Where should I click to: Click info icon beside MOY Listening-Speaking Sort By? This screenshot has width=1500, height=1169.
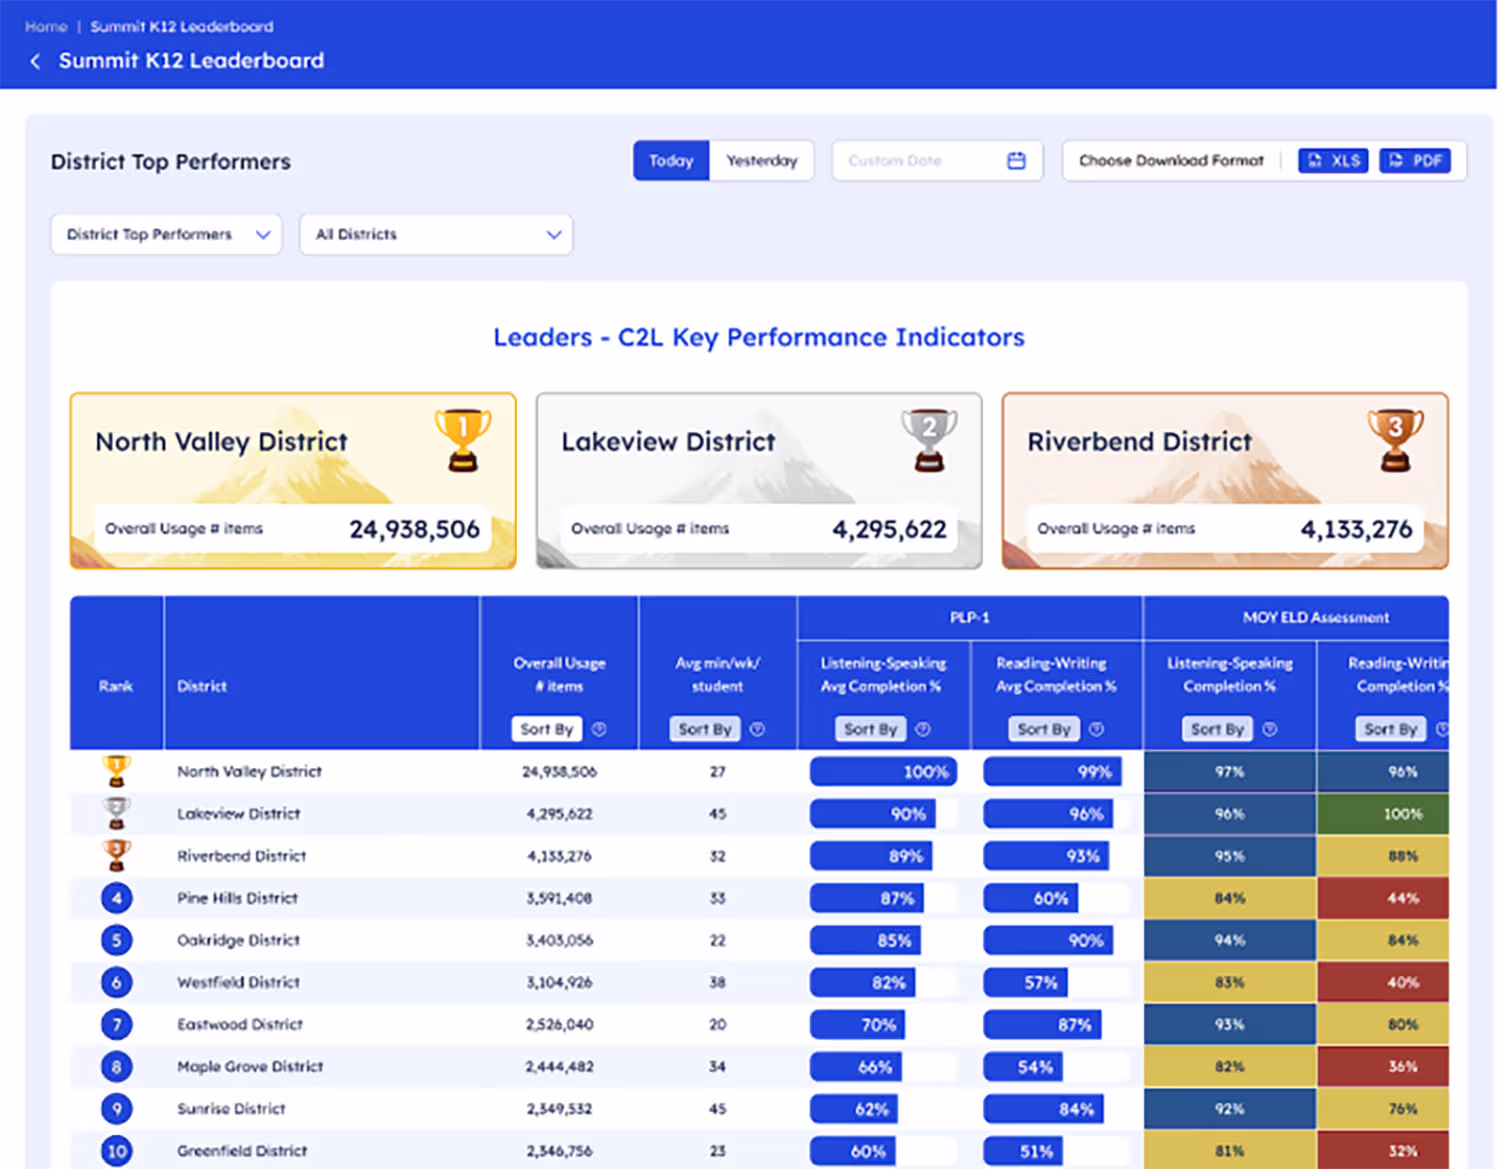1269,729
